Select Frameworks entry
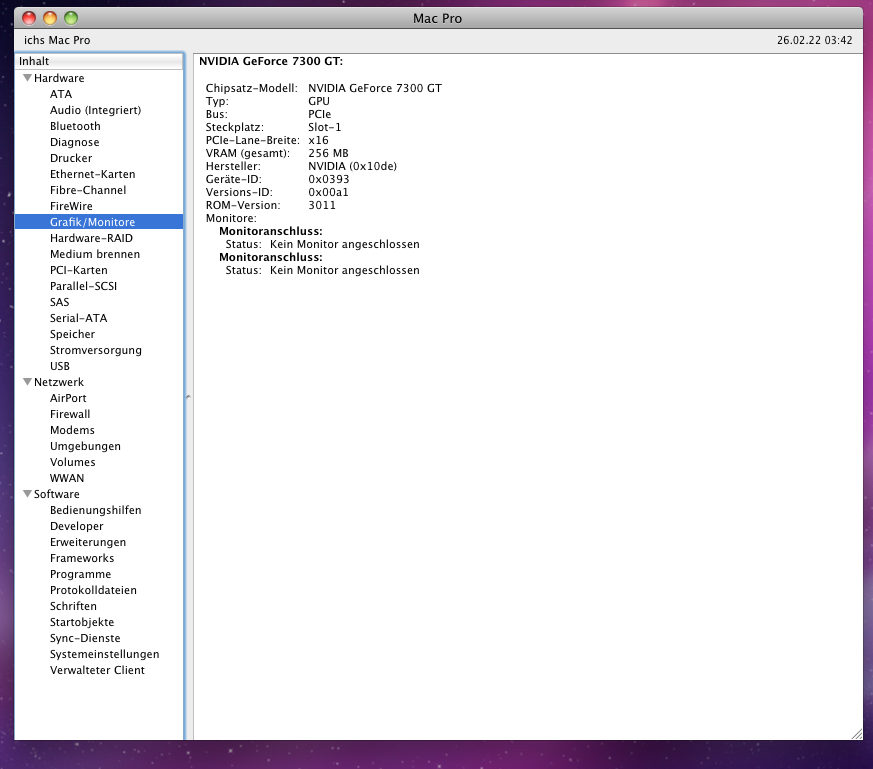Image resolution: width=873 pixels, height=769 pixels. pyautogui.click(x=82, y=559)
